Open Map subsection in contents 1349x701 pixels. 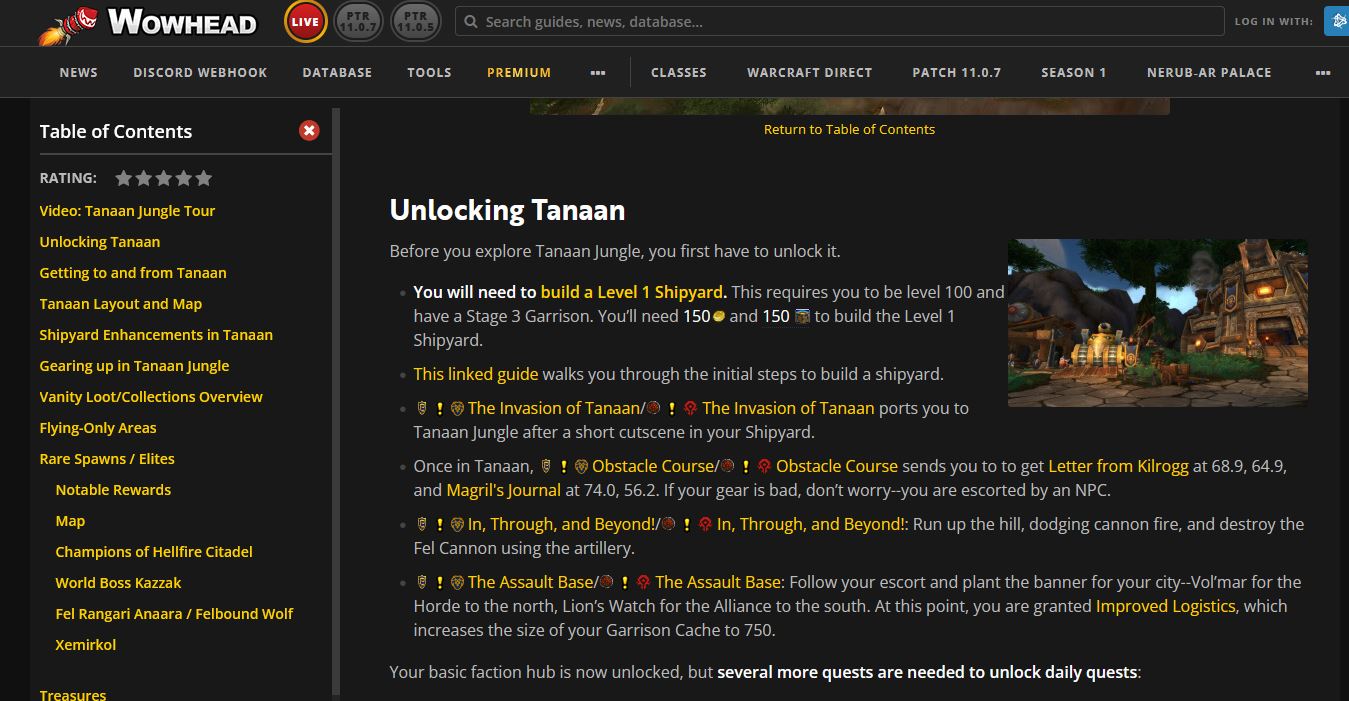pyautogui.click(x=70, y=521)
